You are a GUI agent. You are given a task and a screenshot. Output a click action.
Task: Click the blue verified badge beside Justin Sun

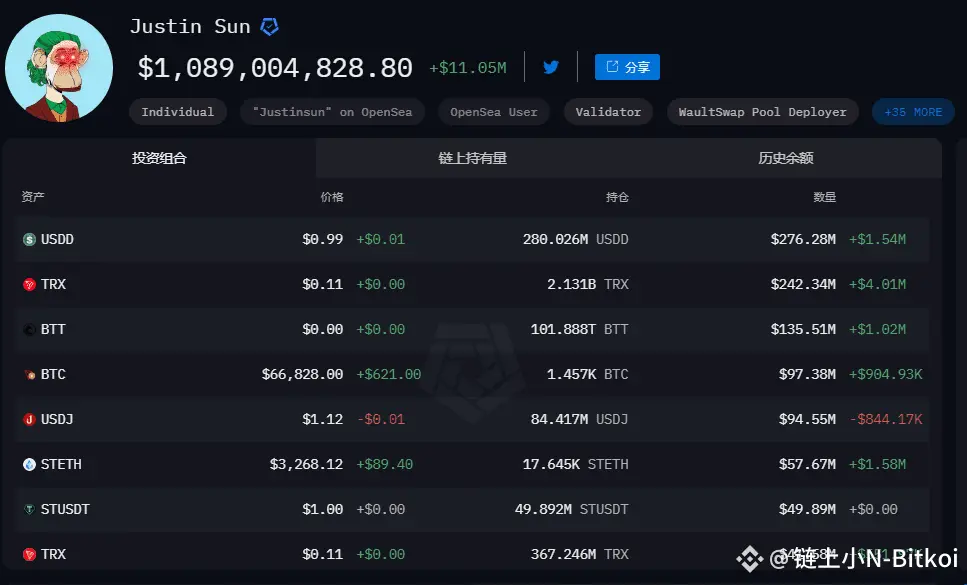[x=270, y=27]
